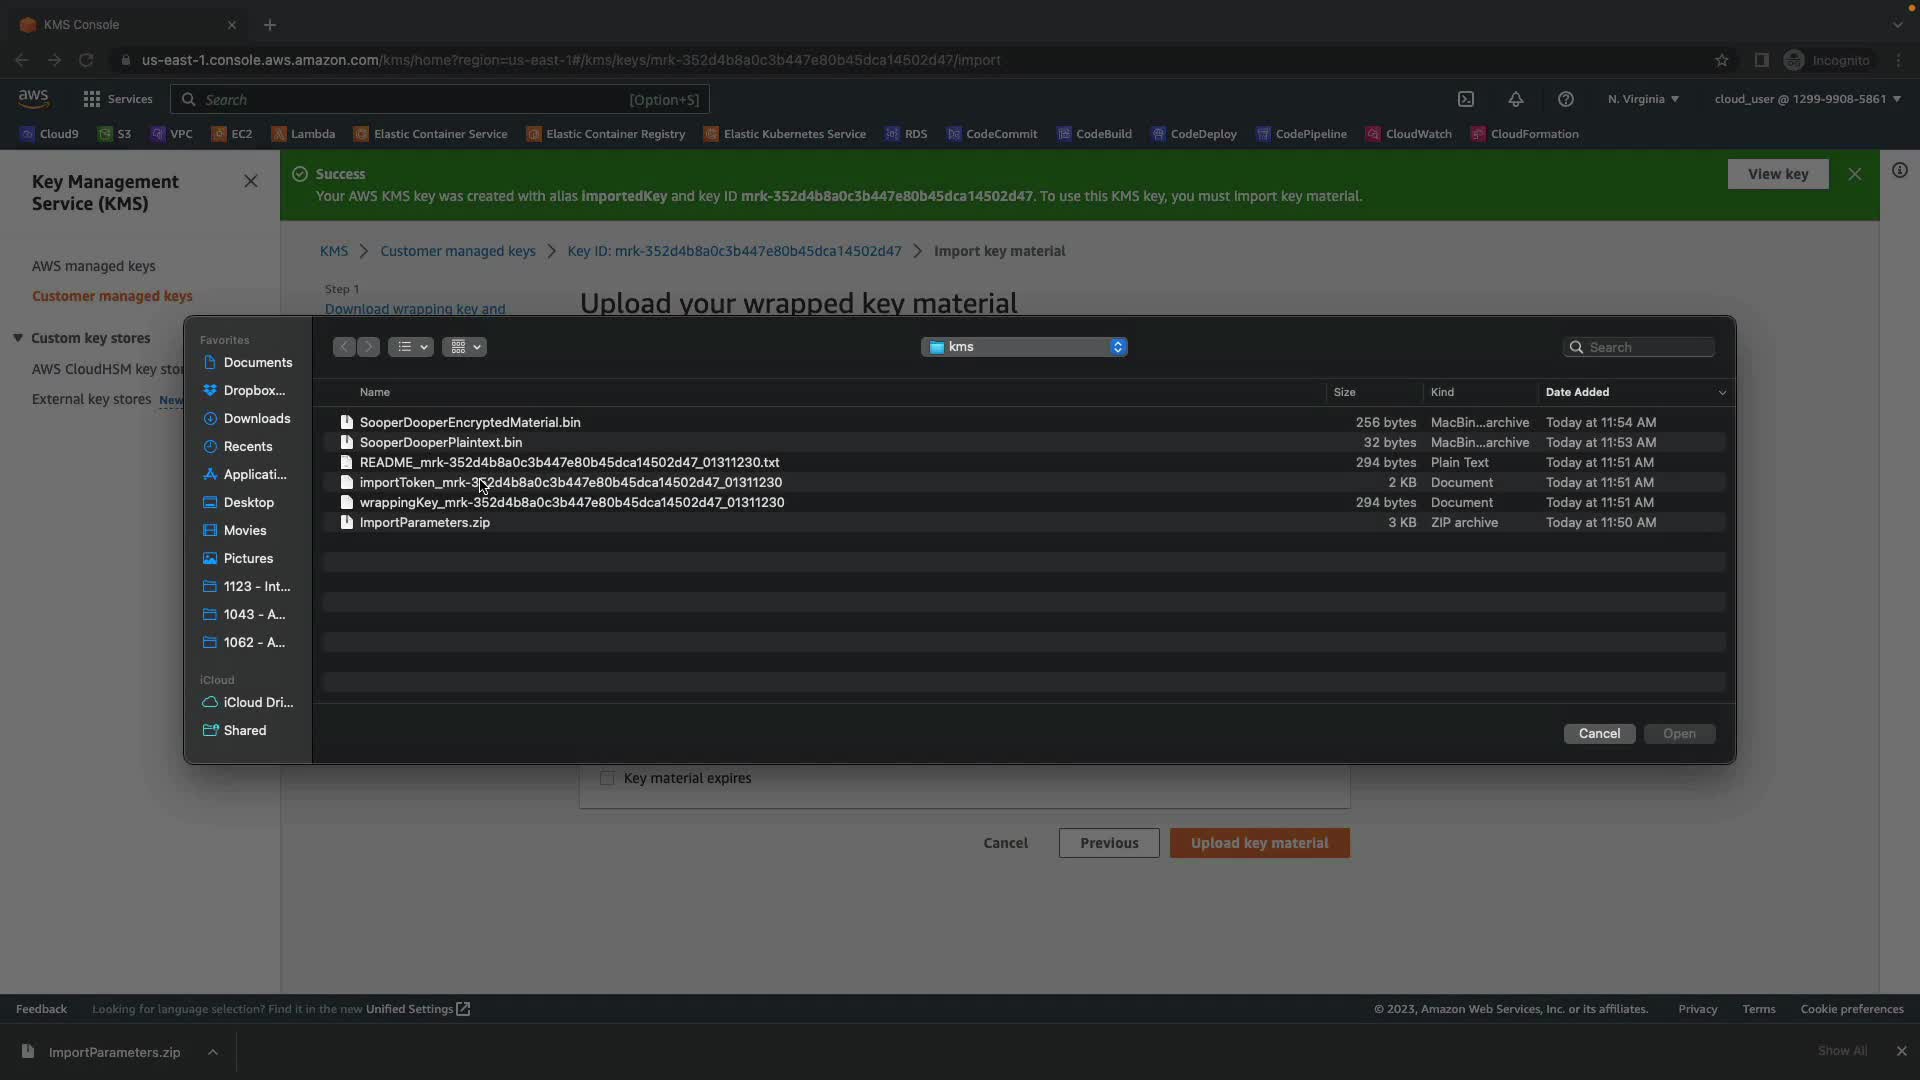Go back in file dialog
This screenshot has width=1920, height=1080.
pos(344,347)
